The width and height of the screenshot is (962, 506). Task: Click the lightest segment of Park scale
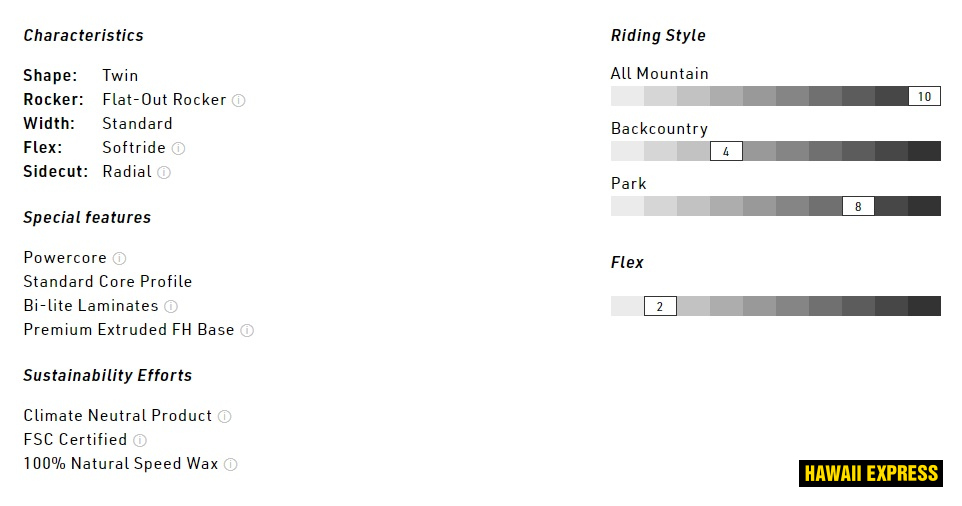[x=627, y=206]
